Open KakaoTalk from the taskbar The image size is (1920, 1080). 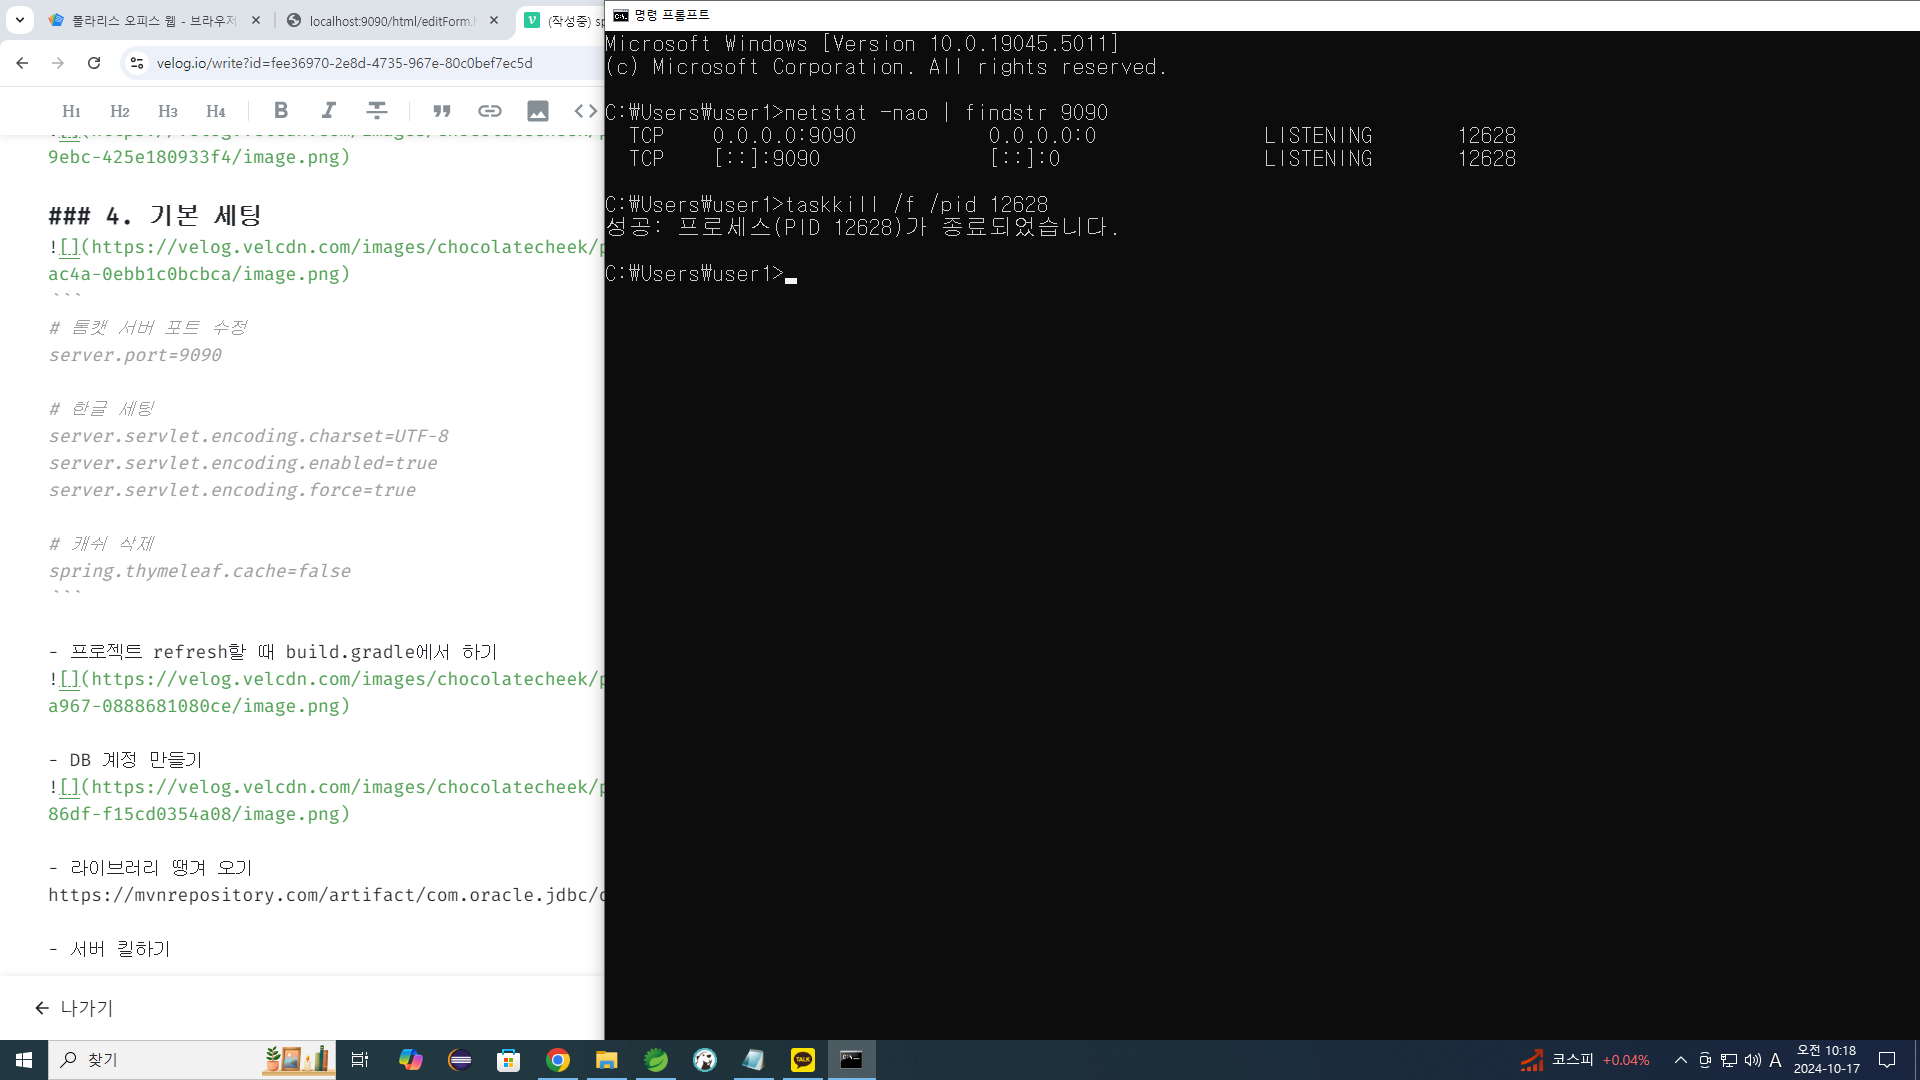[803, 1060]
